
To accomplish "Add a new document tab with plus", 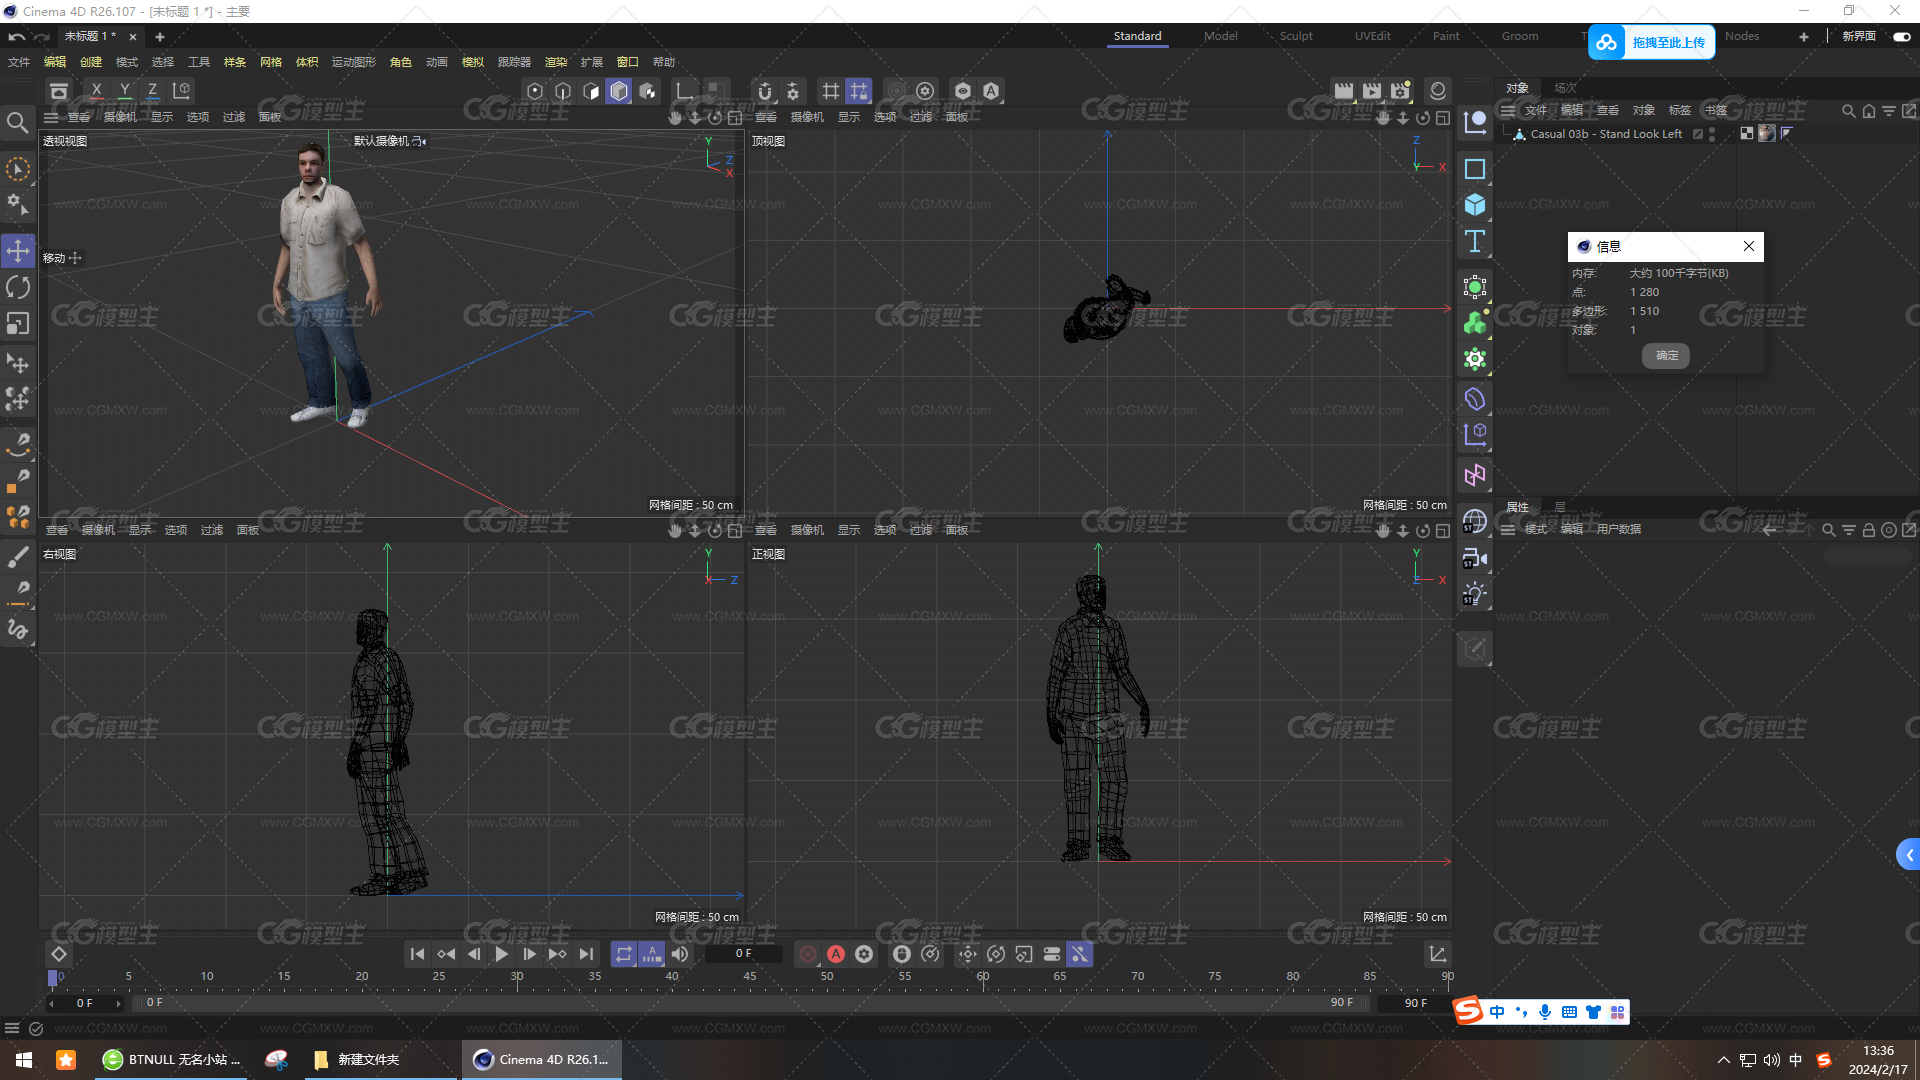I will [160, 37].
